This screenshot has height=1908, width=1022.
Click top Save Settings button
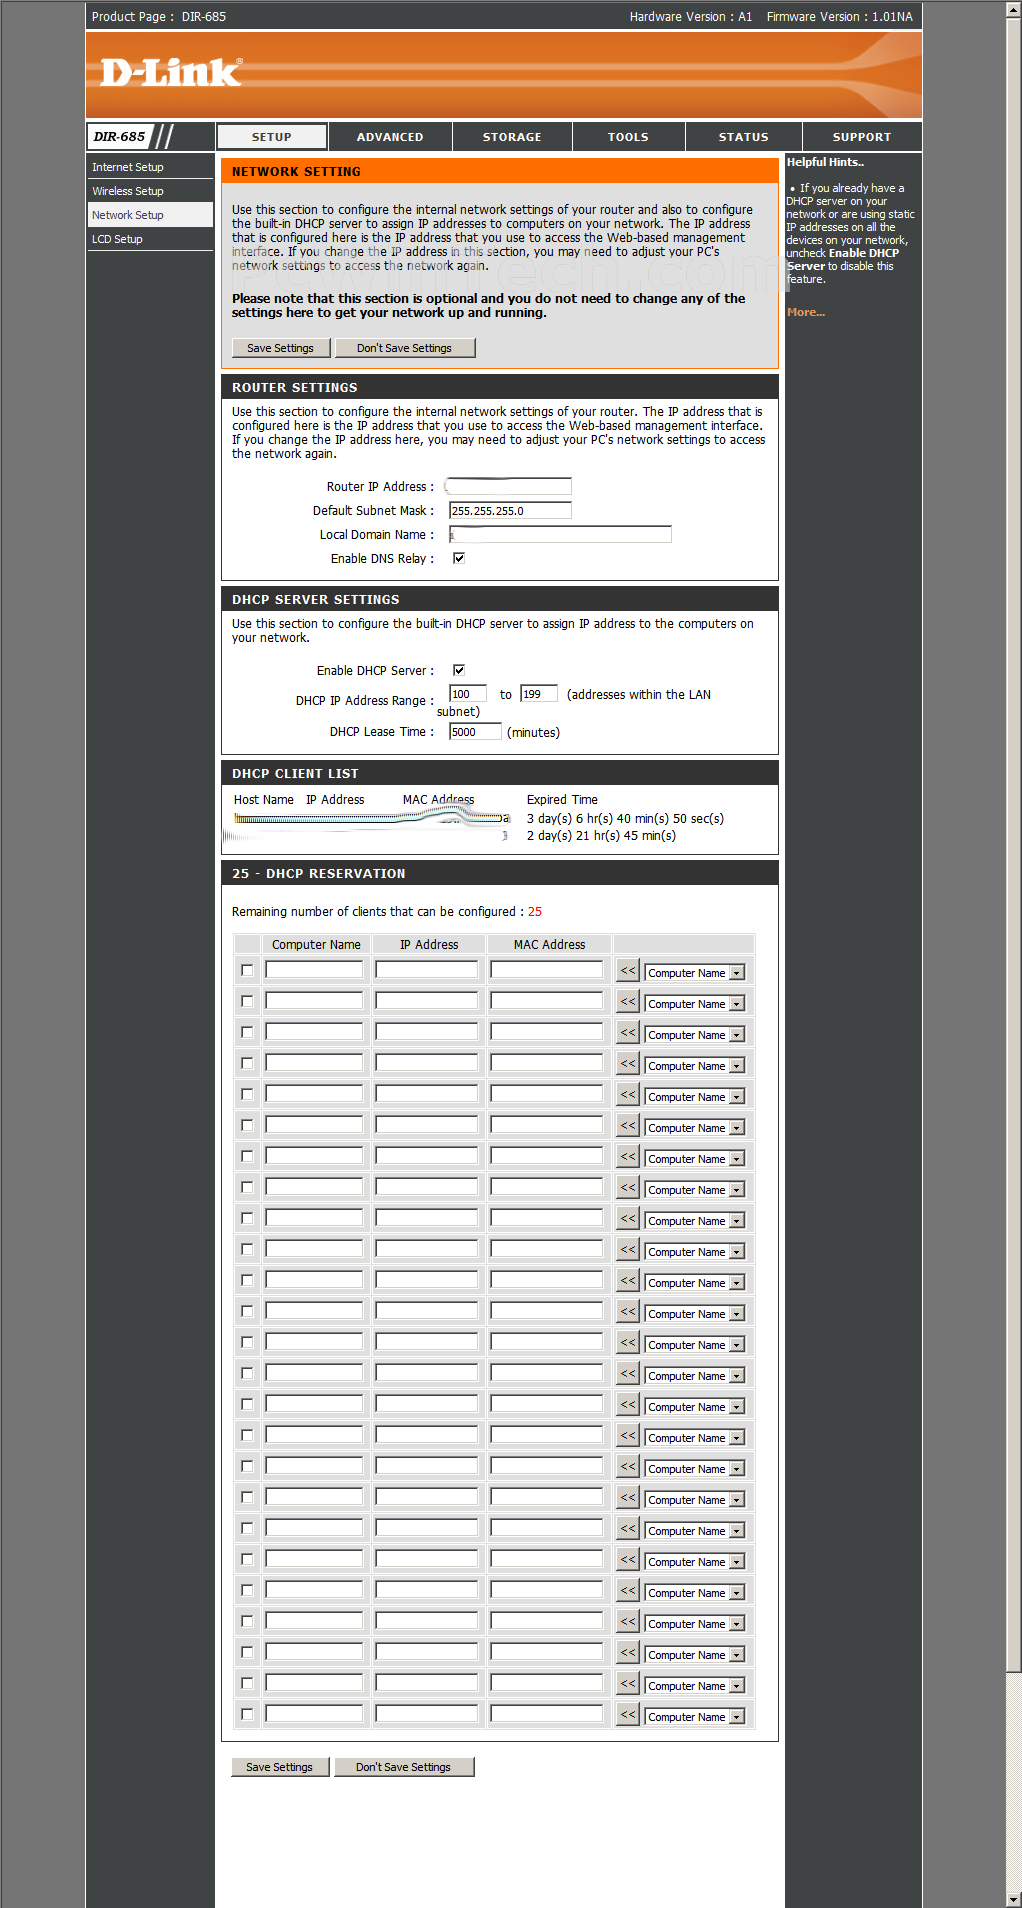click(x=281, y=348)
